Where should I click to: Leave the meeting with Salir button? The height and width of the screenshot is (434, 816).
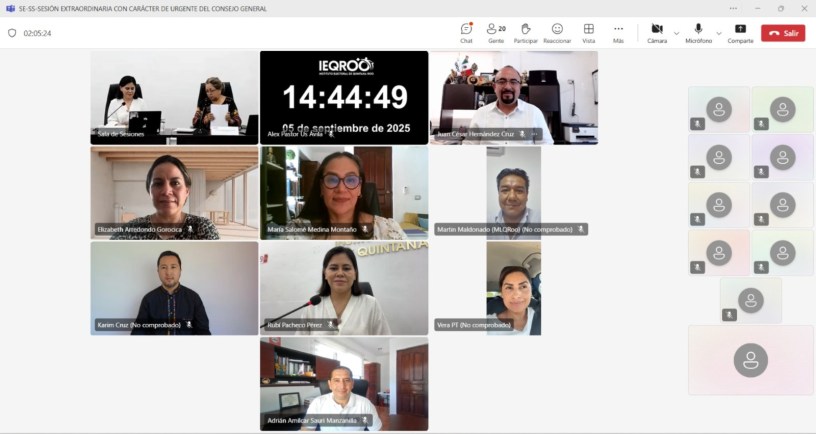pyautogui.click(x=783, y=33)
